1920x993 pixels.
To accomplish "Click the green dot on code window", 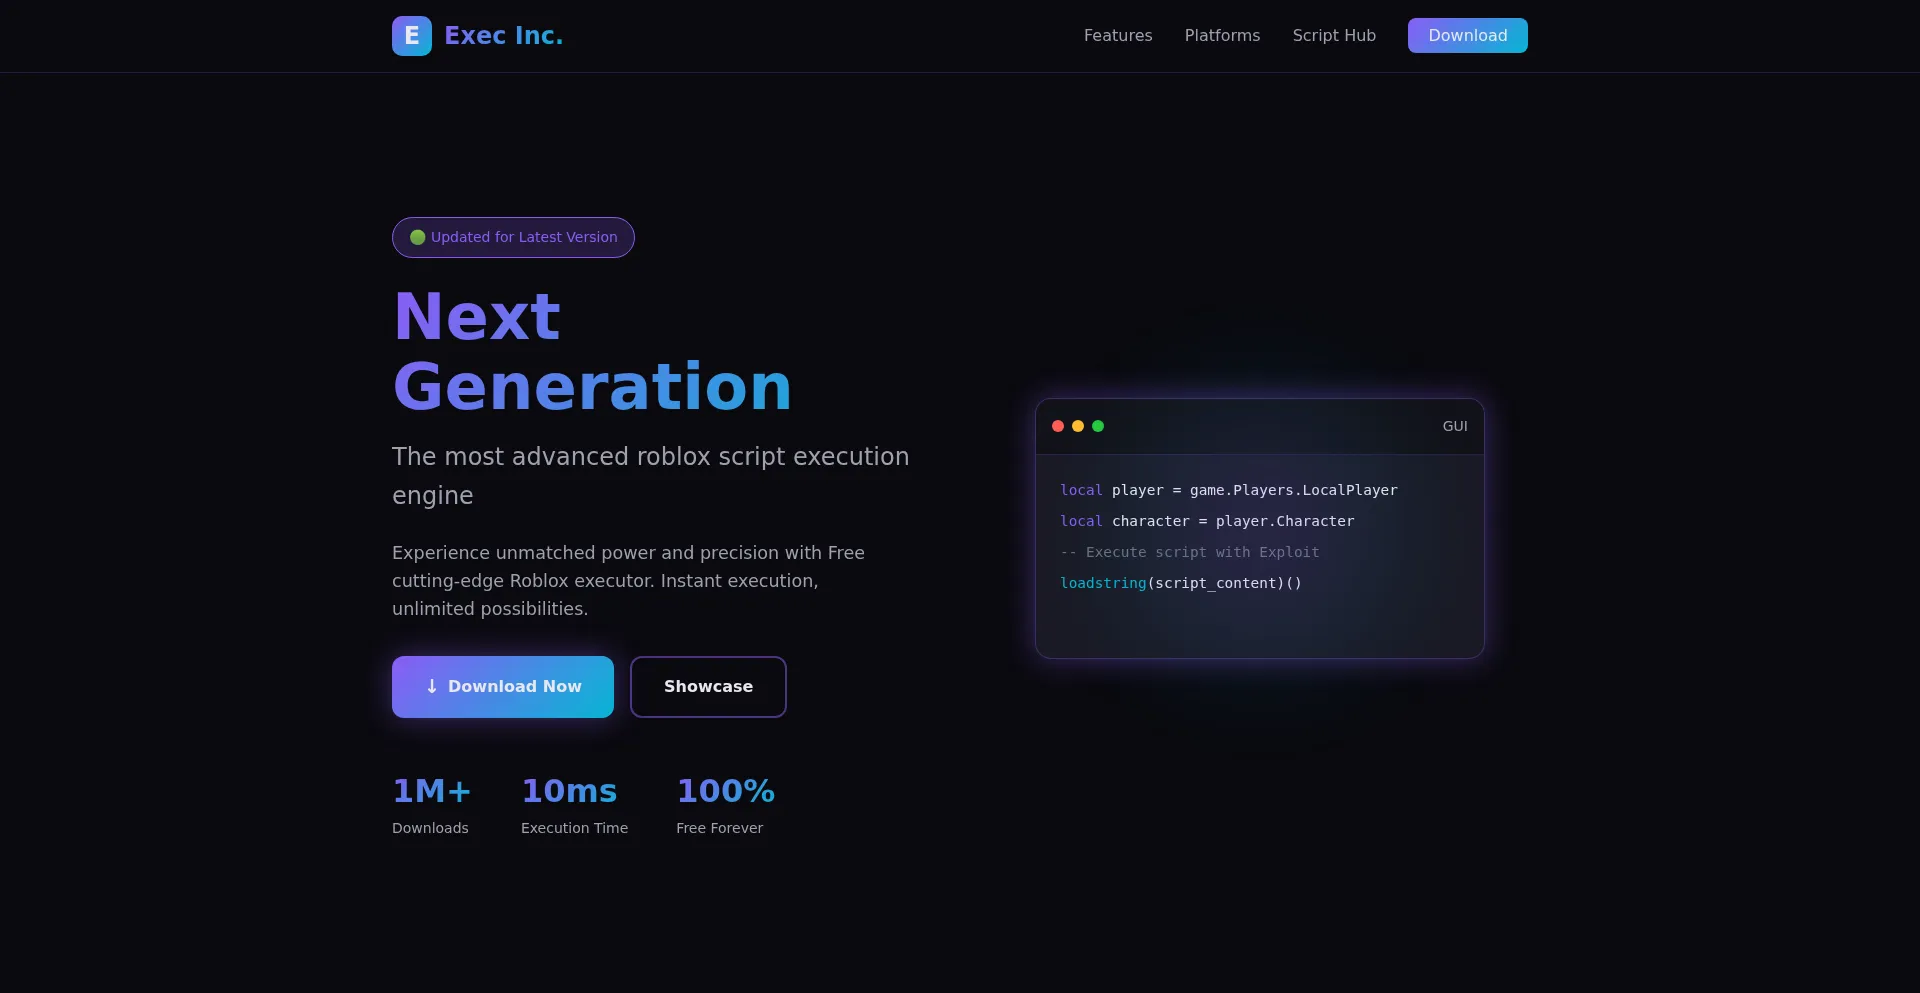I will pos(1098,426).
